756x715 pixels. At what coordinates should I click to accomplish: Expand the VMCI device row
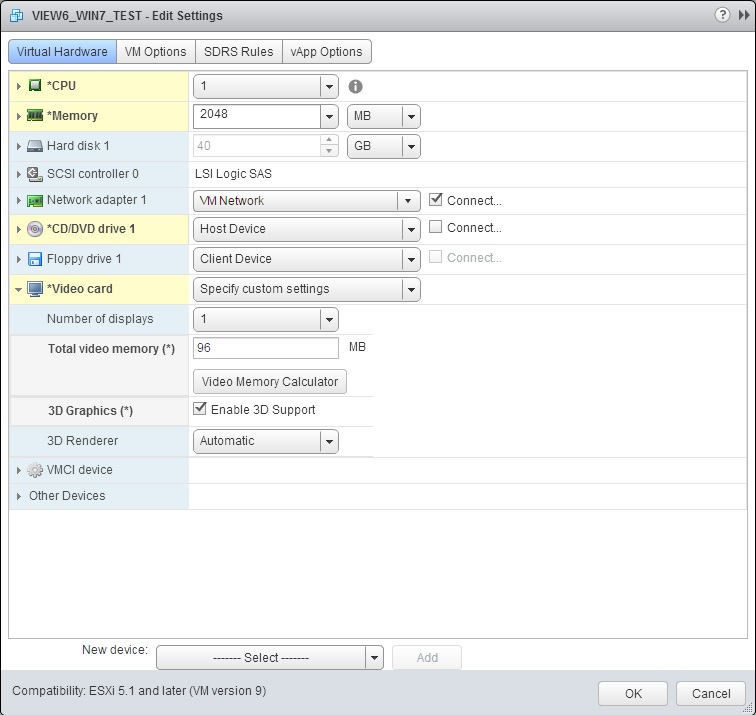18,470
